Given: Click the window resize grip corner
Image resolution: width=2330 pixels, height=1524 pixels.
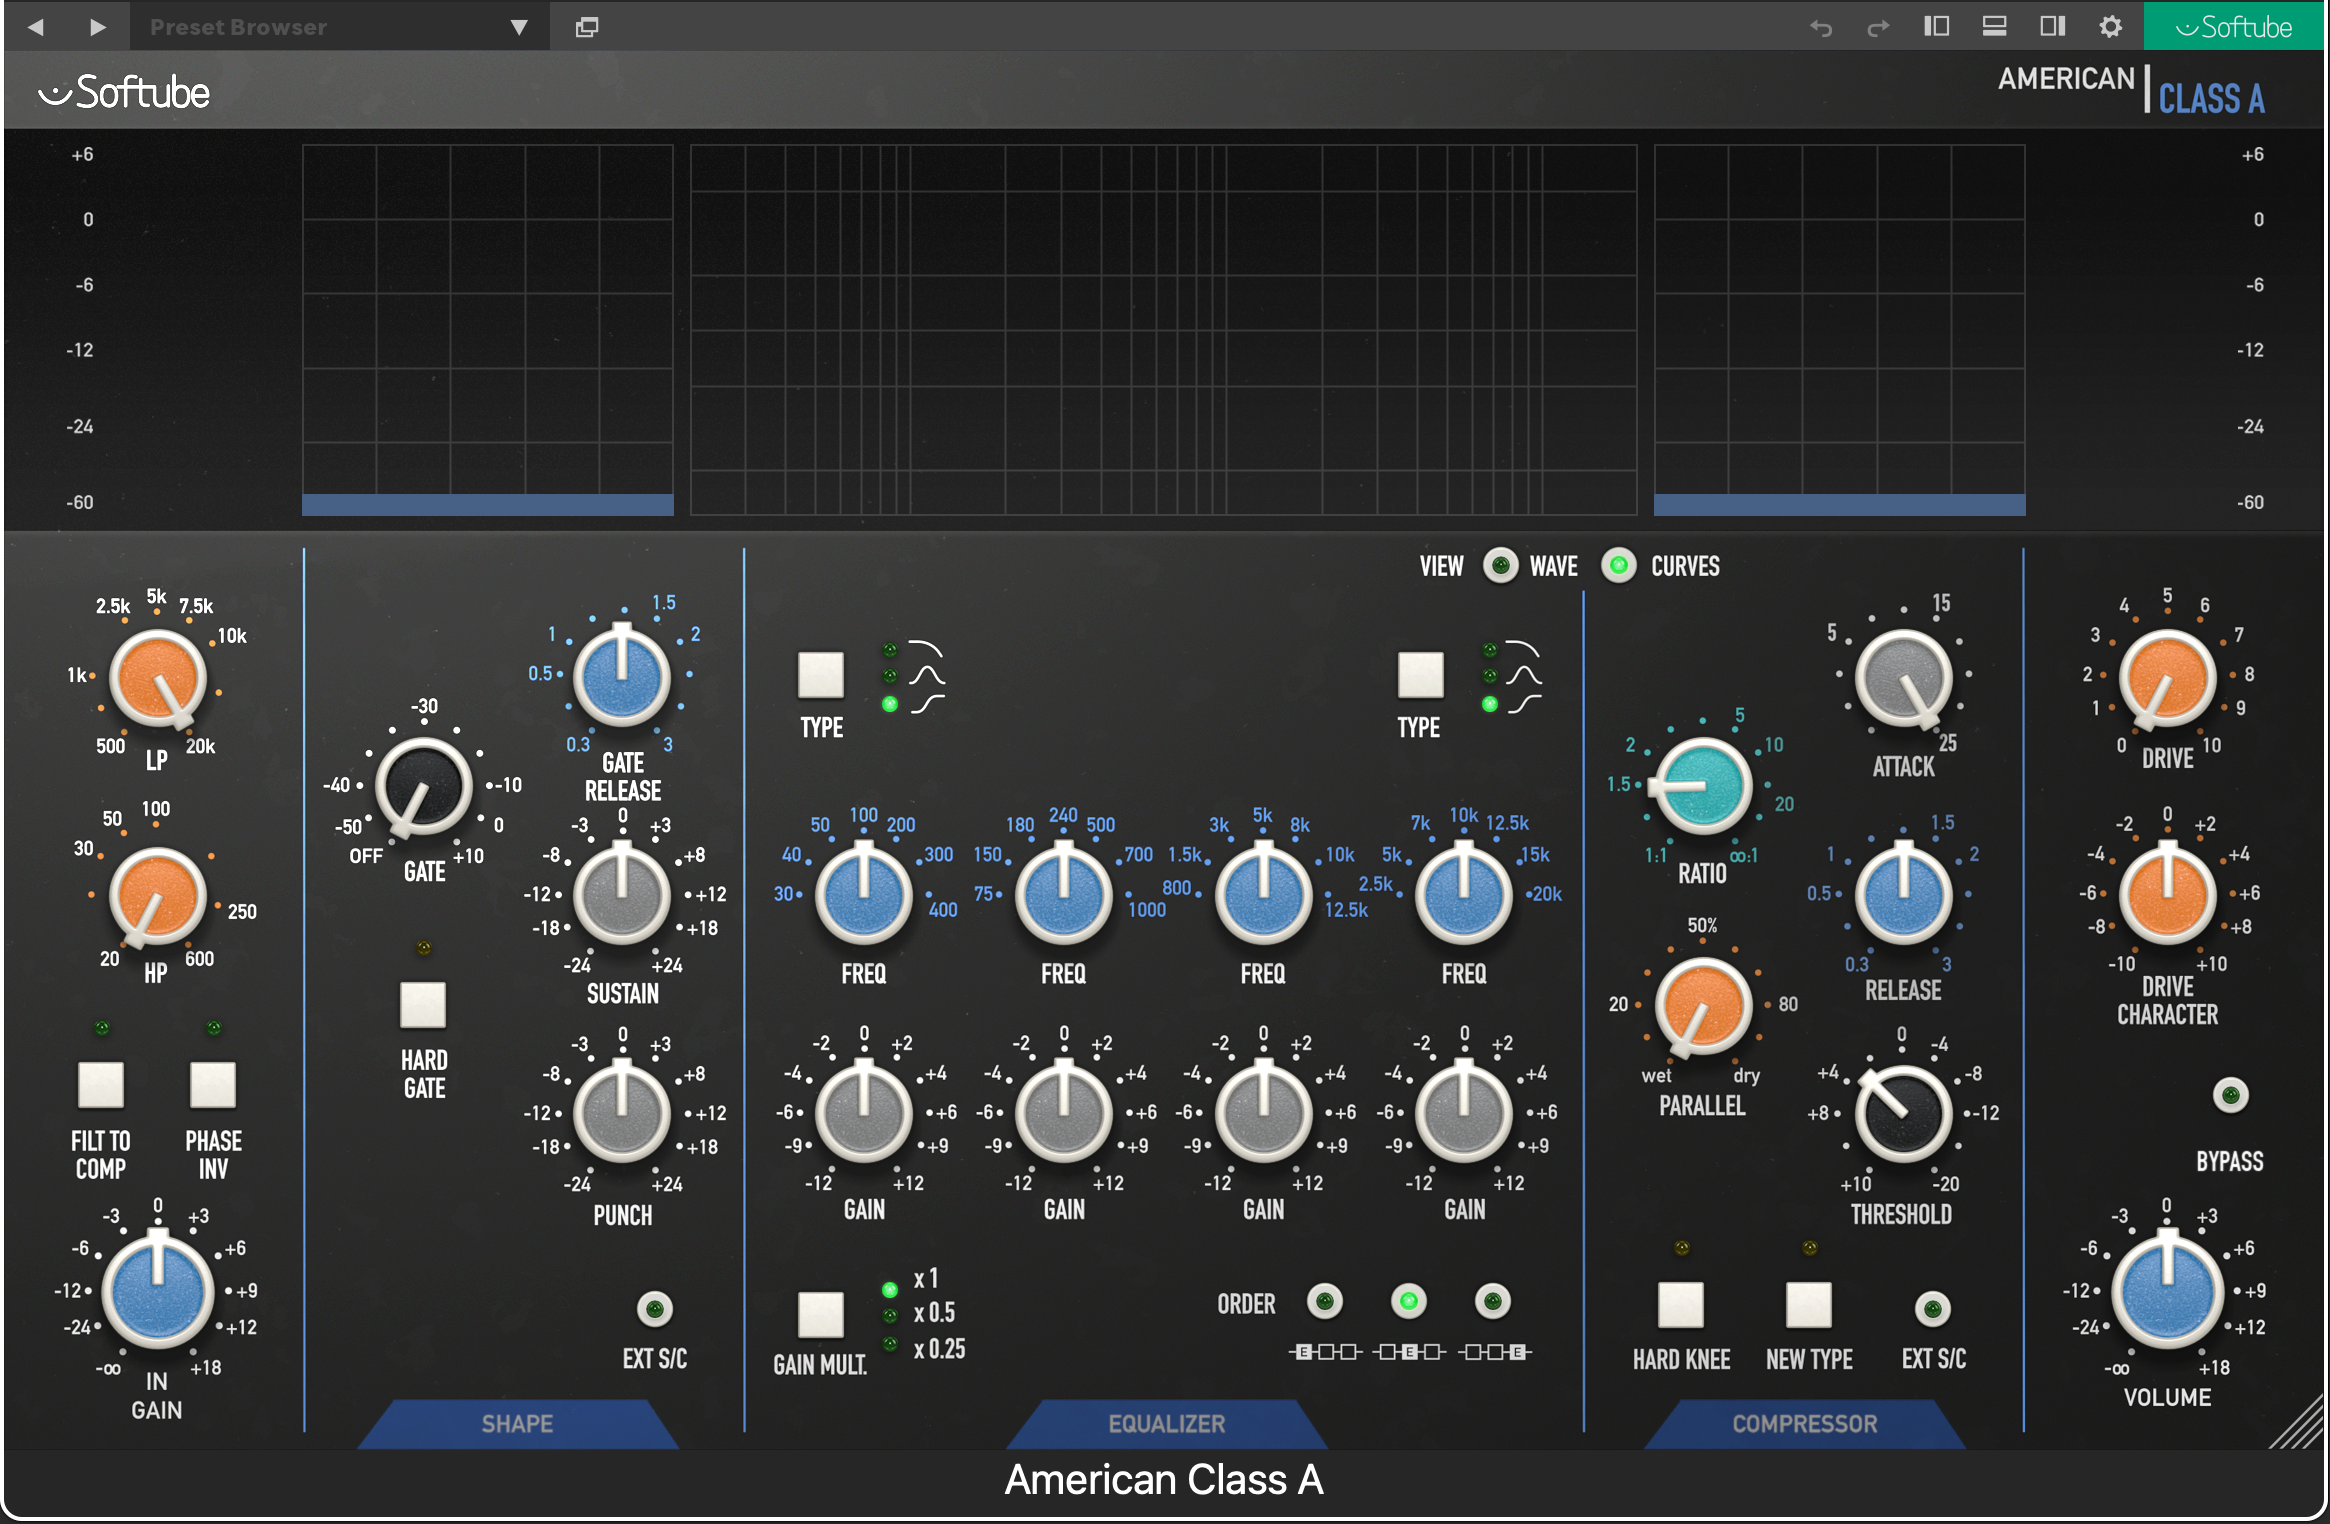Looking at the screenshot, I should [x=2297, y=1422].
